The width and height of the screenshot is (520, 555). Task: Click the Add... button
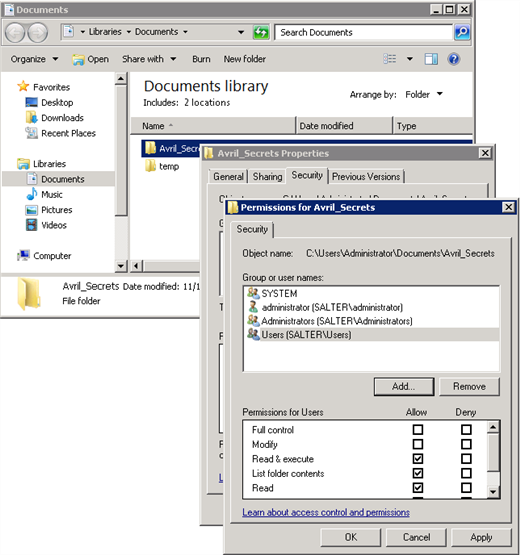pos(404,387)
